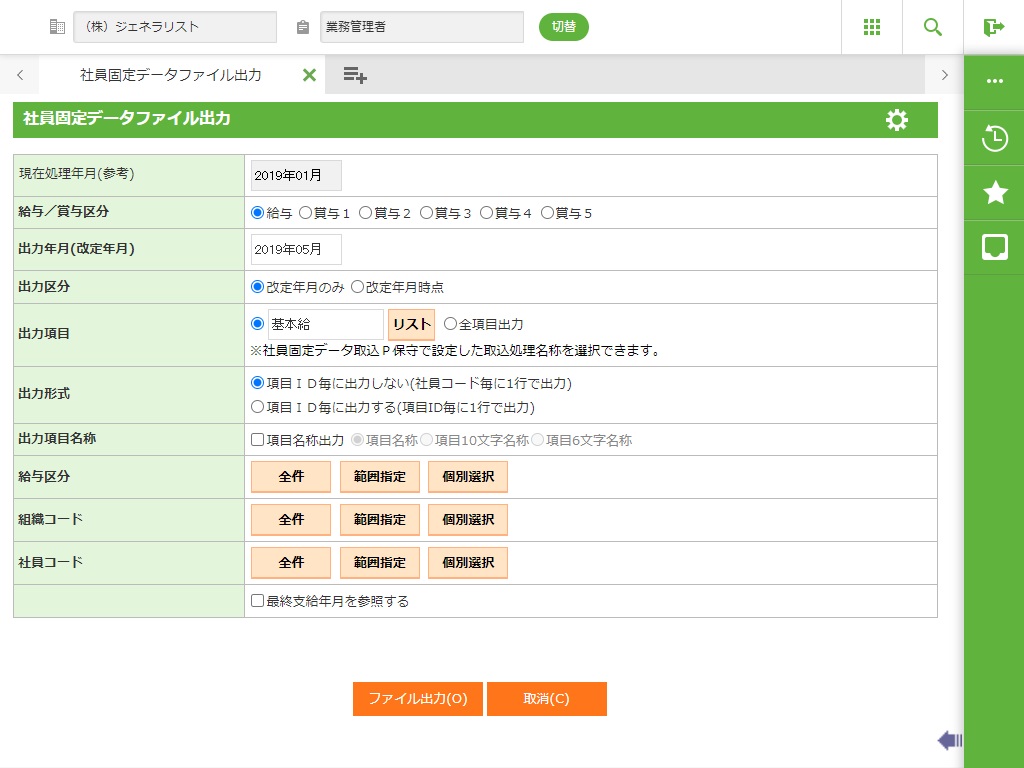
Task: Select the 賞与1 radio button
Action: pos(306,213)
